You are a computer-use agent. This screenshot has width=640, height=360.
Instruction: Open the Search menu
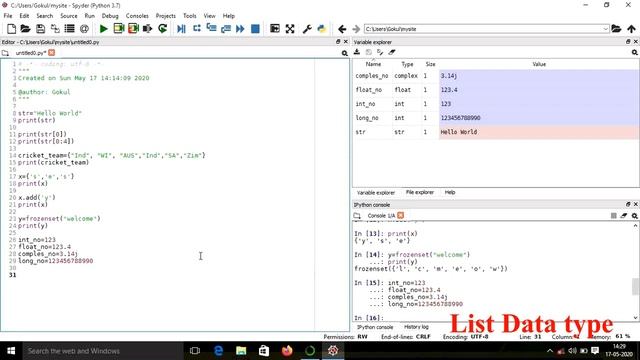[x=44, y=16]
